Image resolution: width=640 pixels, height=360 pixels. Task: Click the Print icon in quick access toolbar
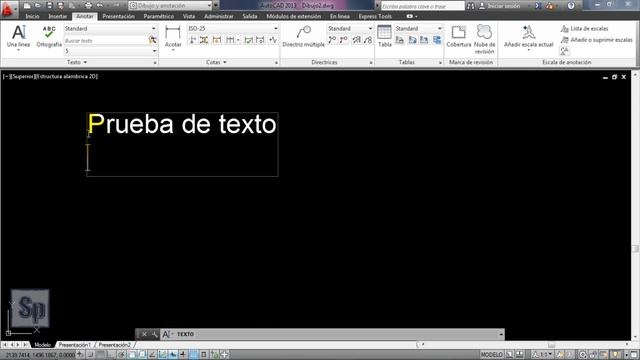click(x=88, y=6)
